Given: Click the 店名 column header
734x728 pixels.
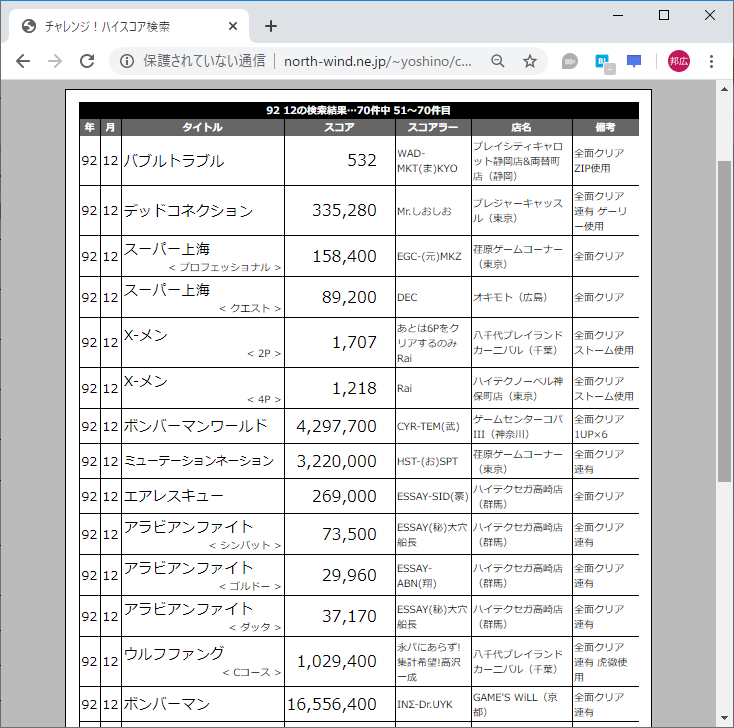Looking at the screenshot, I should (522, 127).
